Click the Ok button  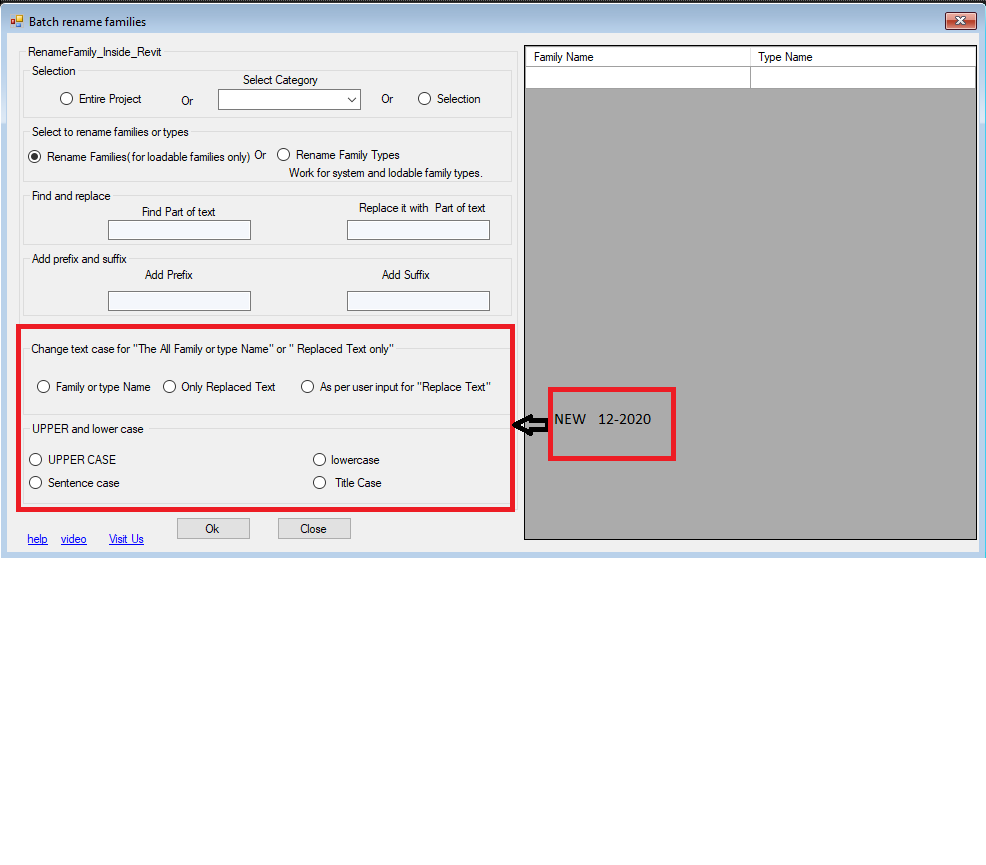tap(213, 529)
